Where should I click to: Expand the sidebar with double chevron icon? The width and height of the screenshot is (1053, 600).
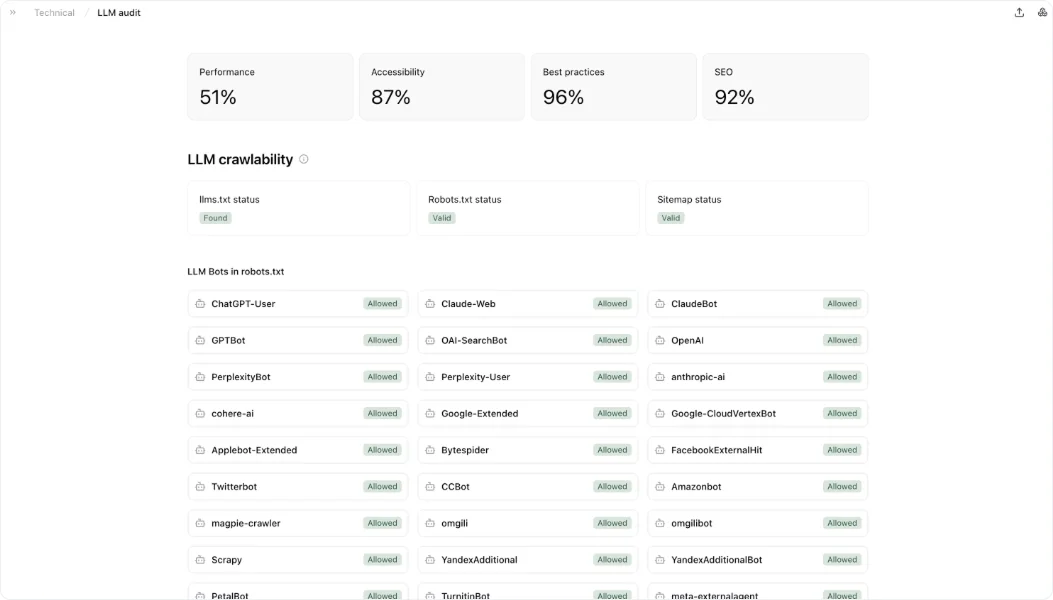pos(13,12)
